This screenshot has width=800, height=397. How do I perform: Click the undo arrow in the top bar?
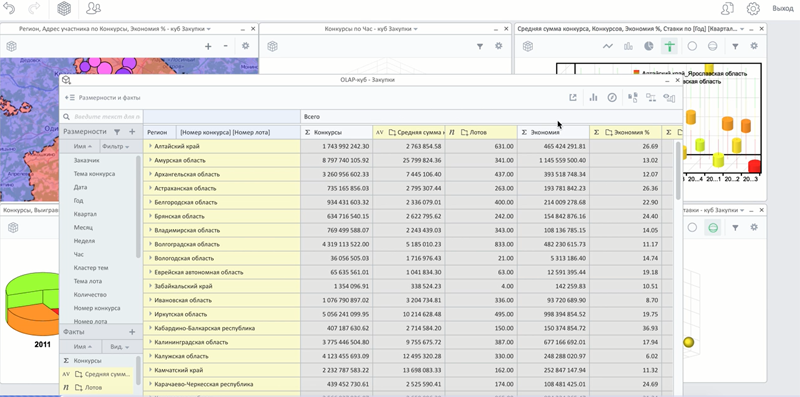pos(9,8)
